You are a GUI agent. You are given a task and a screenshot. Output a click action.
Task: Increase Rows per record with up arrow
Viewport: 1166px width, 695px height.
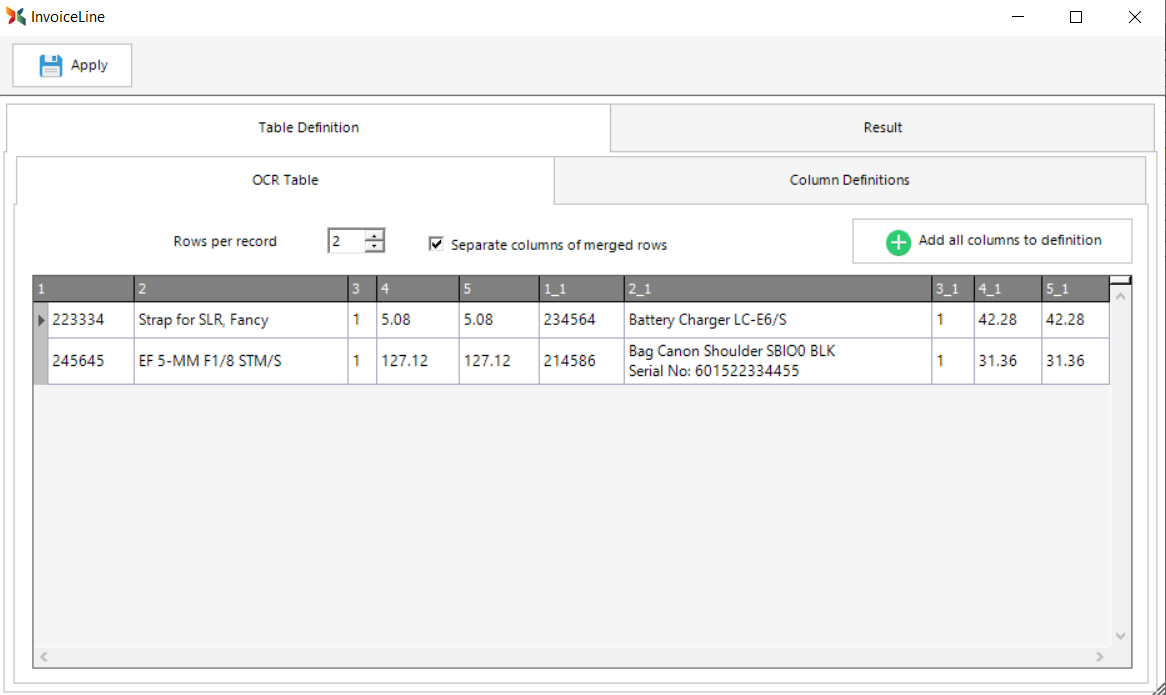pos(374,236)
